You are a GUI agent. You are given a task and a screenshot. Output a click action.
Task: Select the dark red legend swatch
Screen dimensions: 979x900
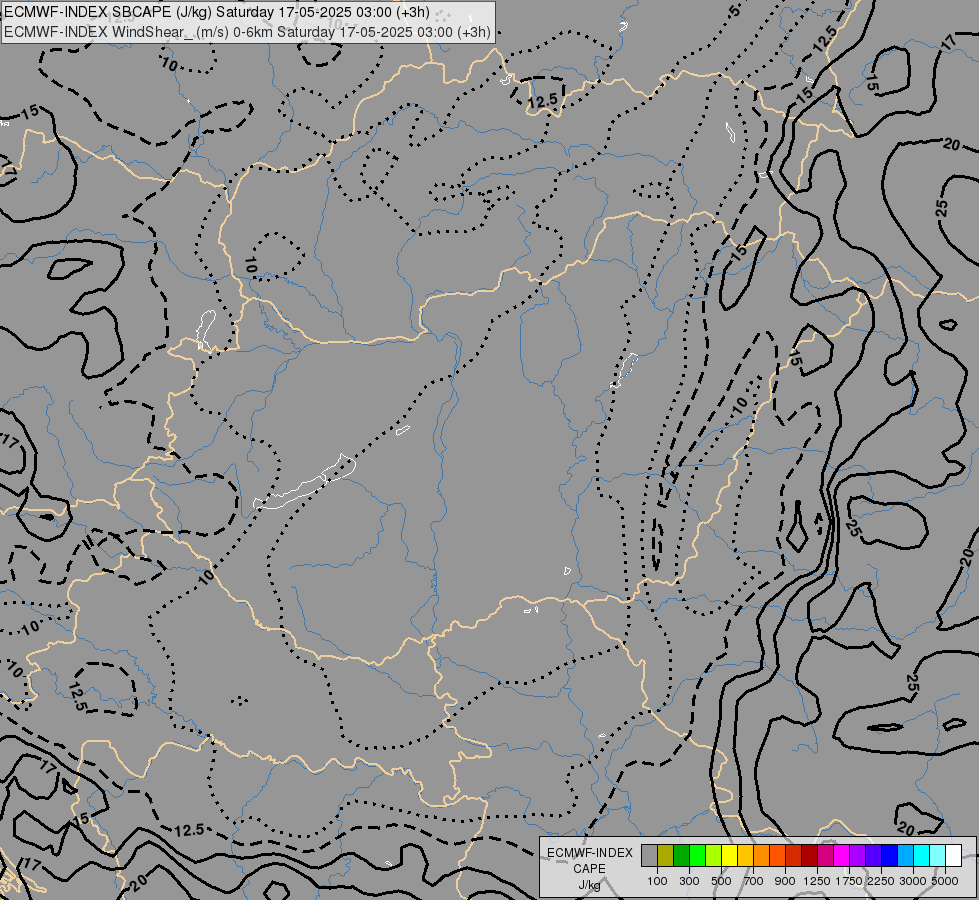(809, 856)
